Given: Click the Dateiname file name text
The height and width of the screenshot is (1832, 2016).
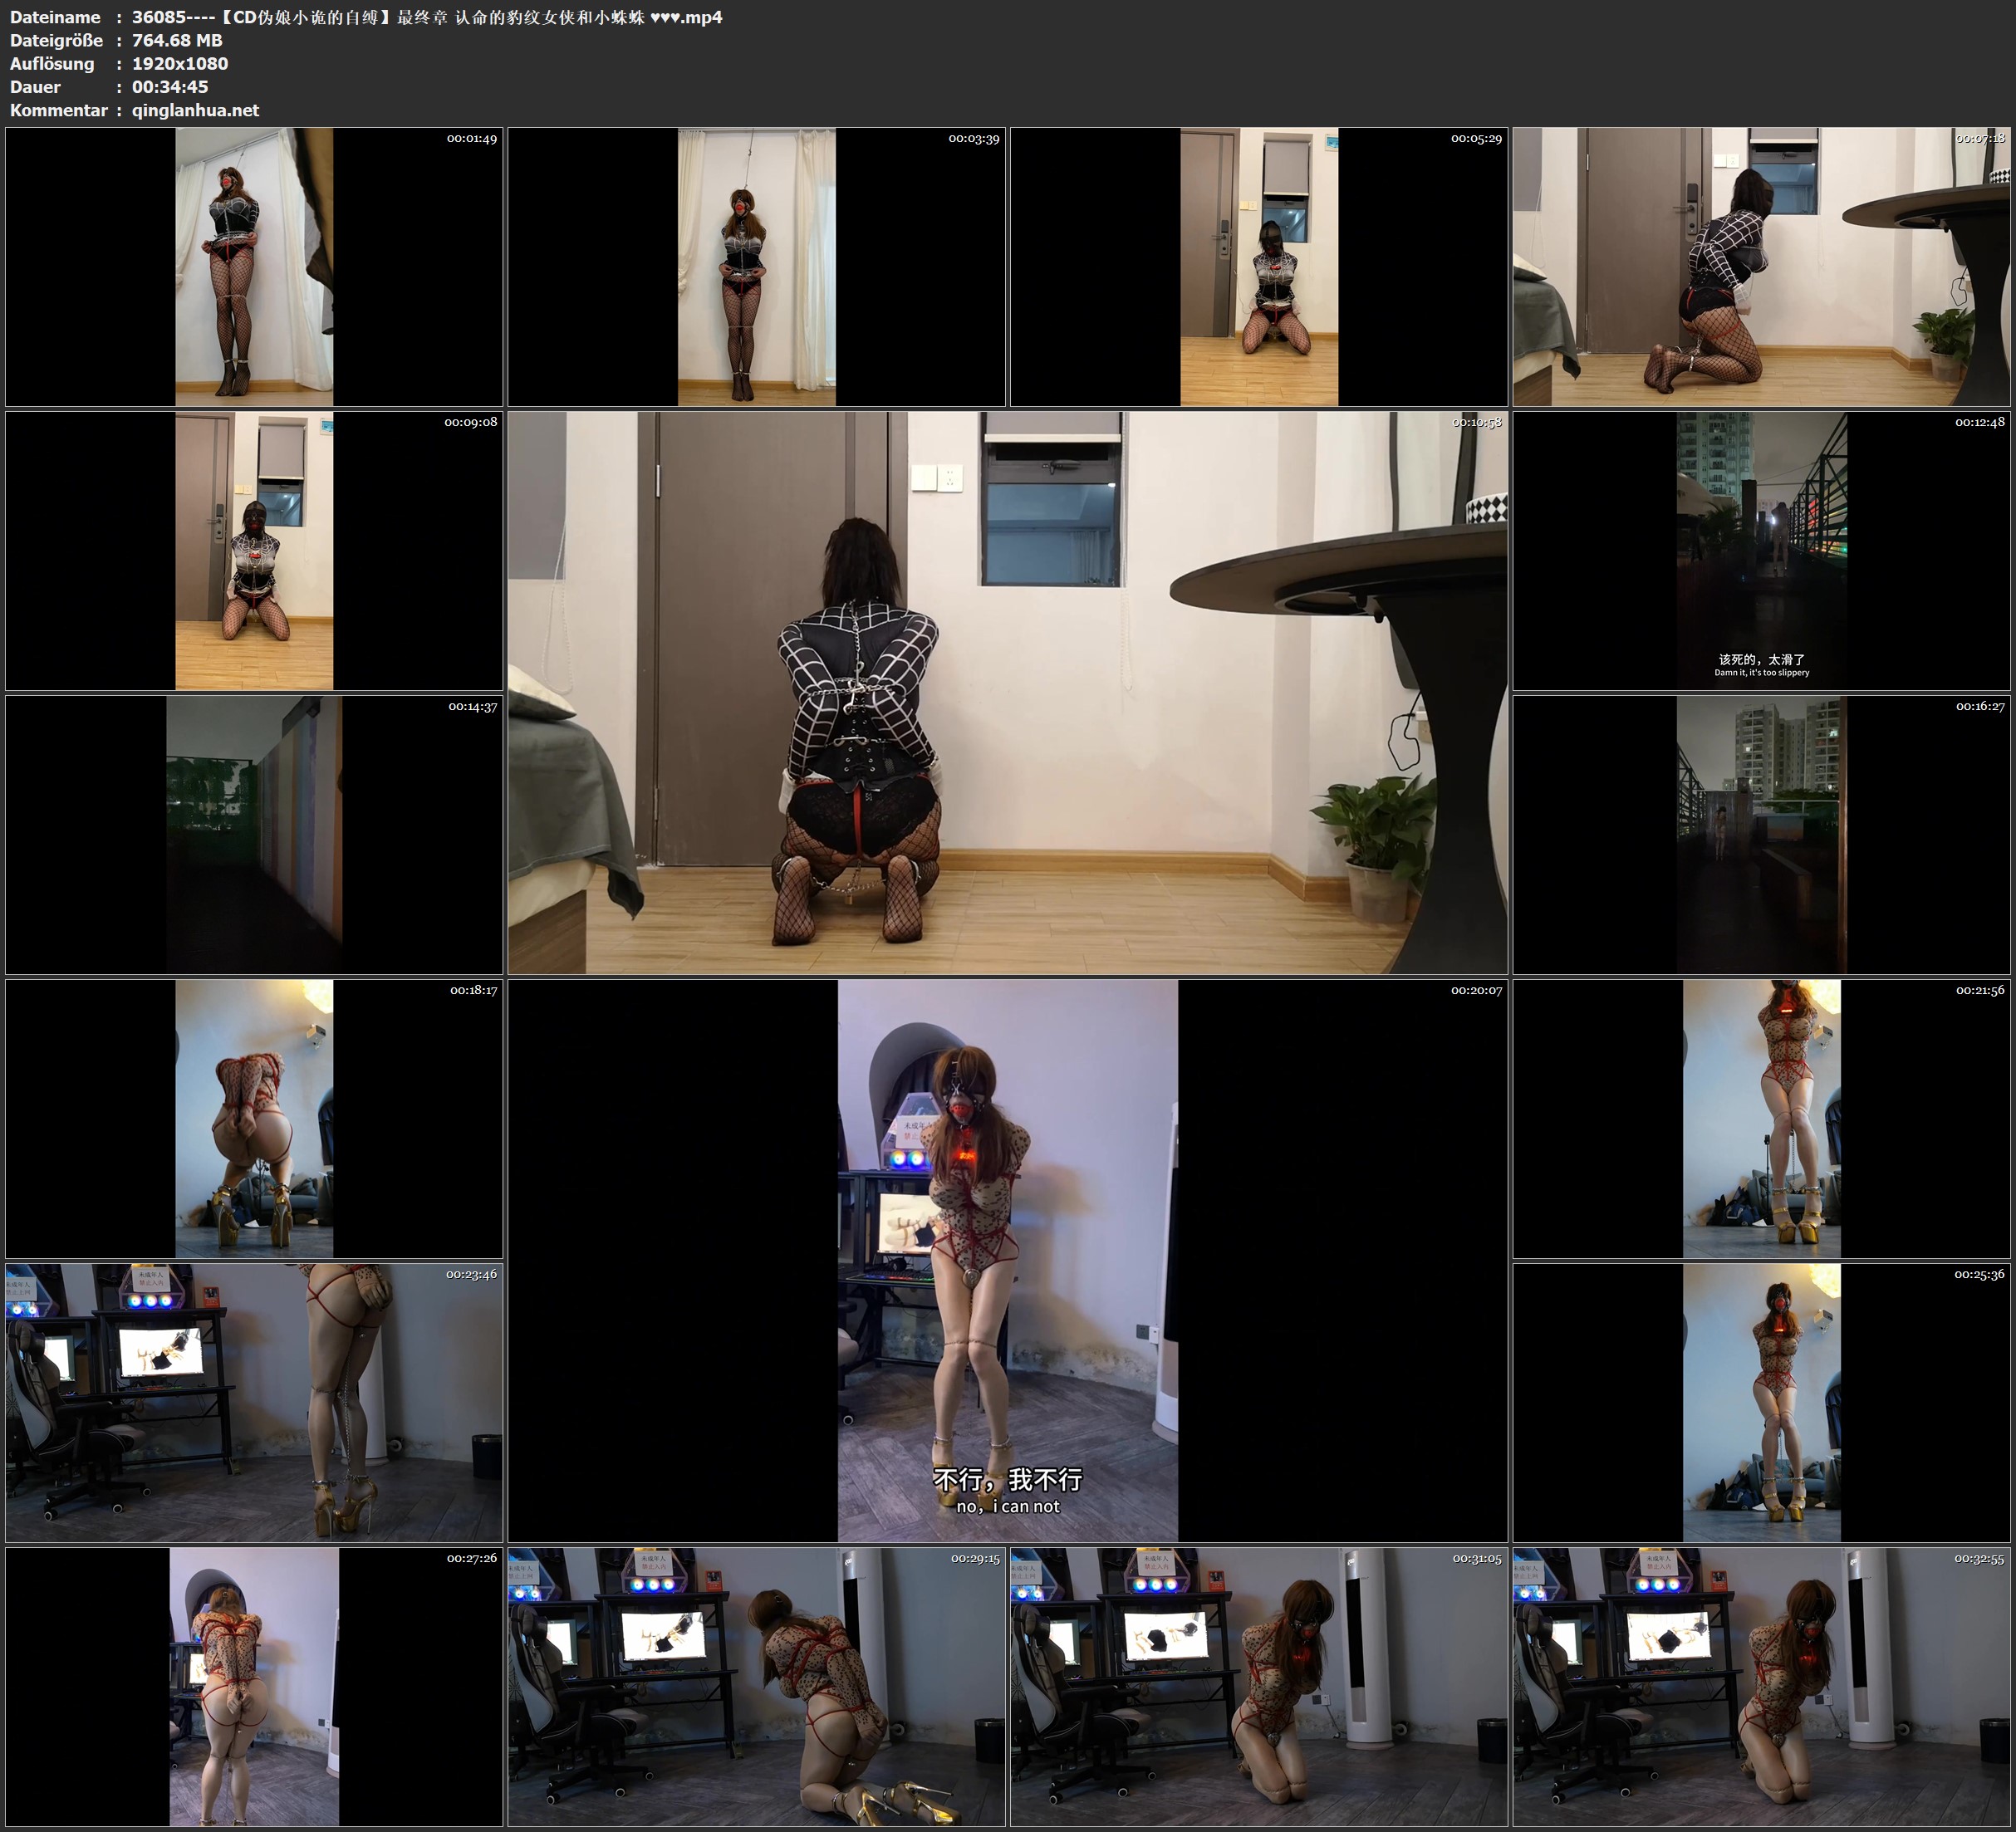Looking at the screenshot, I should 427,17.
